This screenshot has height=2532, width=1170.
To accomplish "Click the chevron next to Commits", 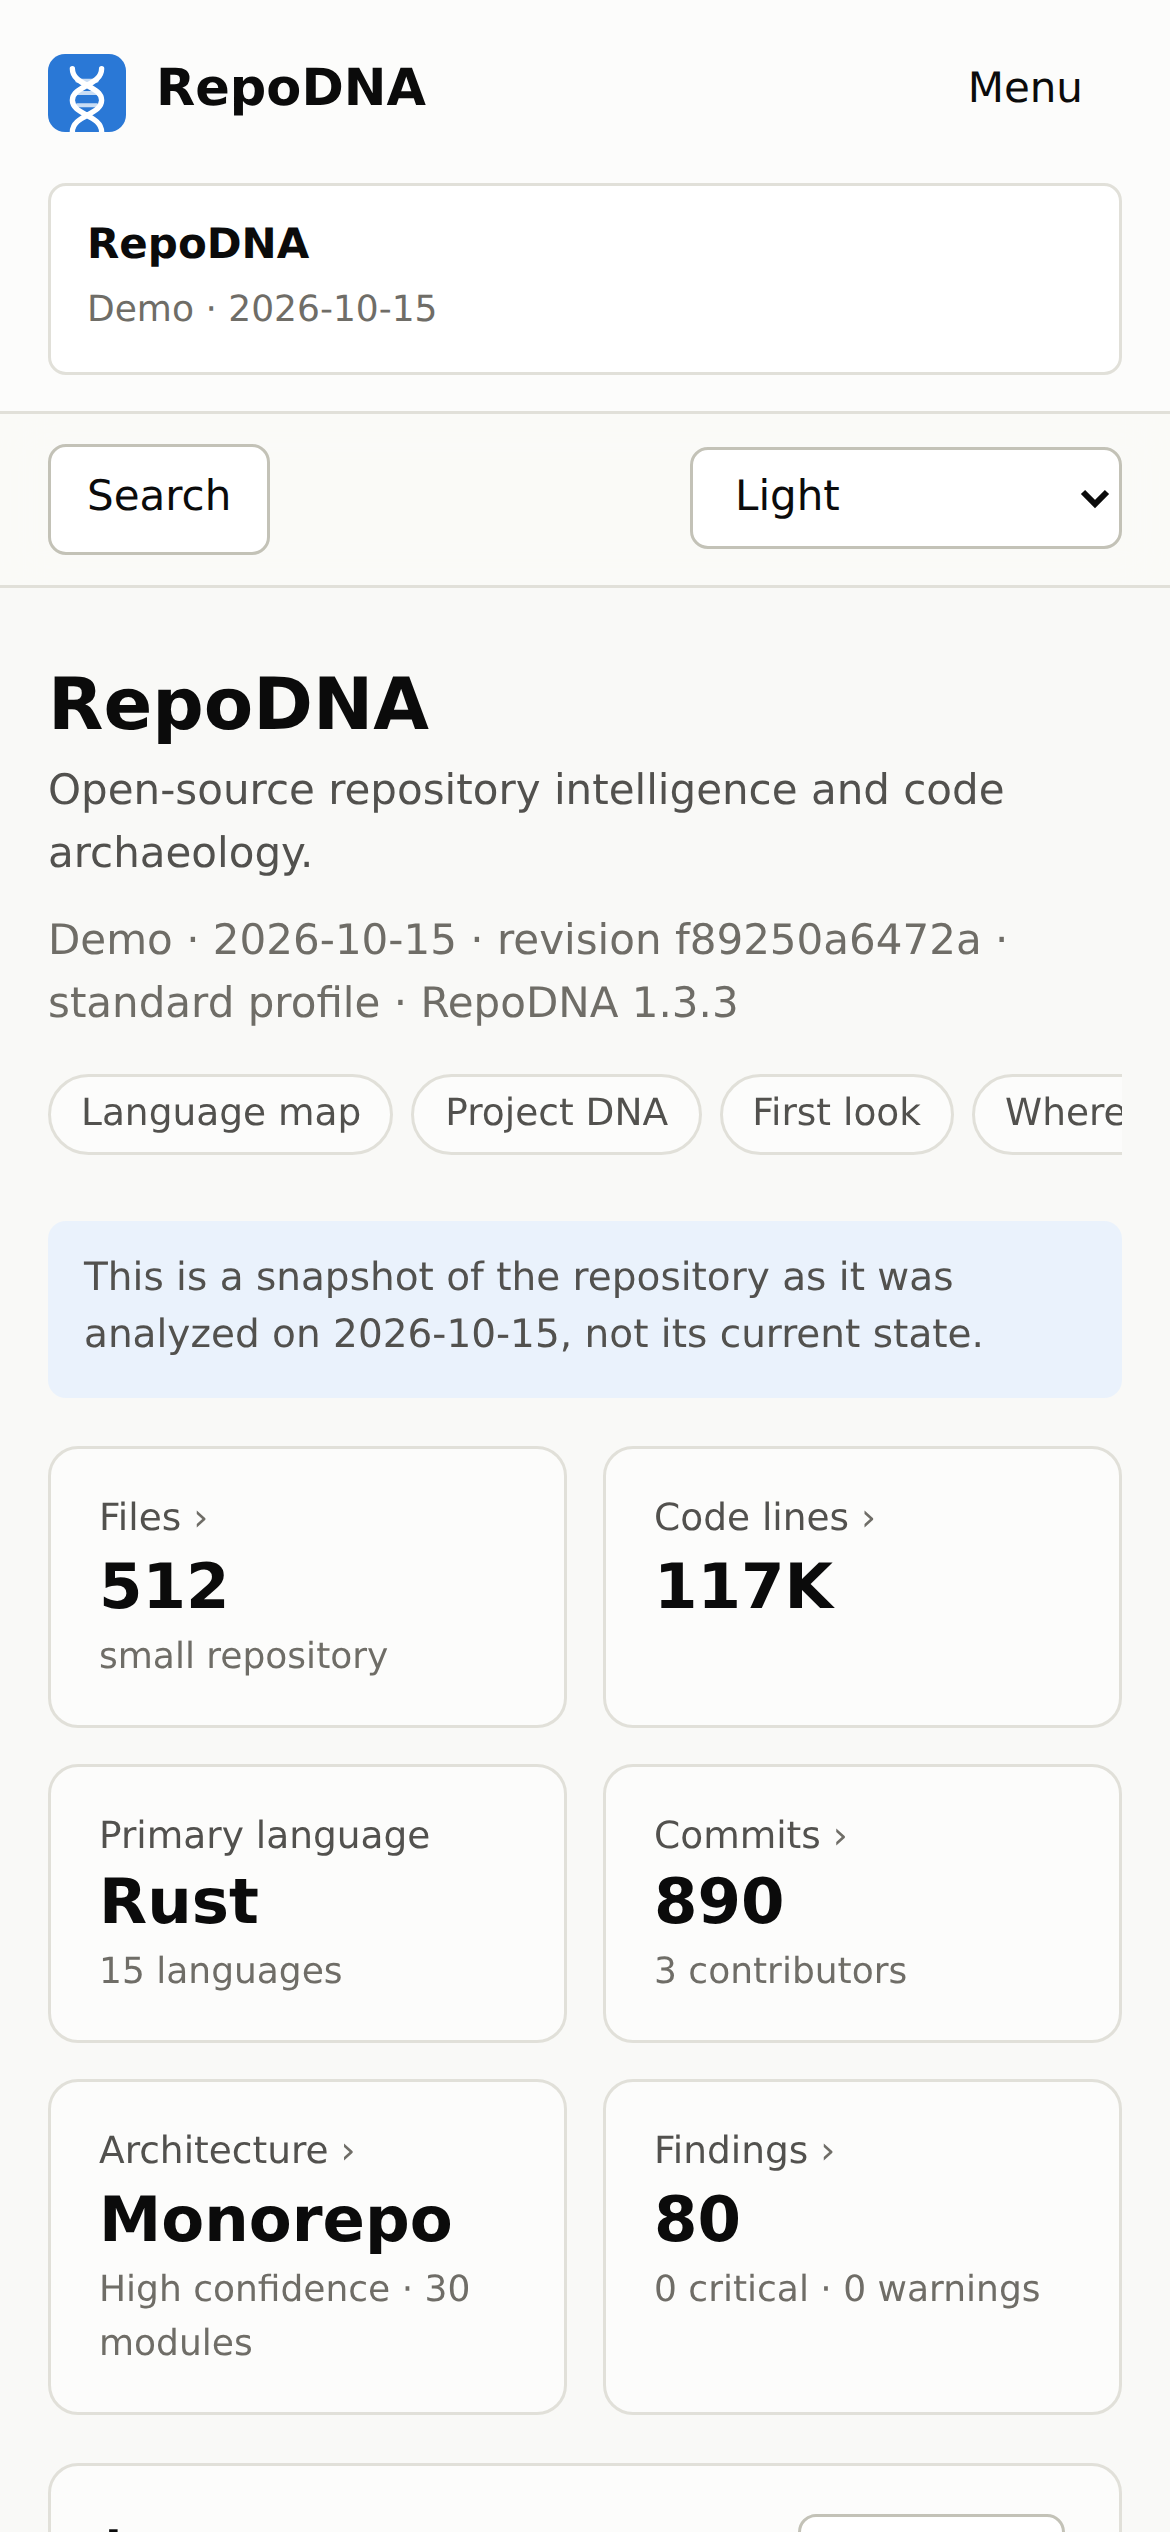I will 840,1837.
